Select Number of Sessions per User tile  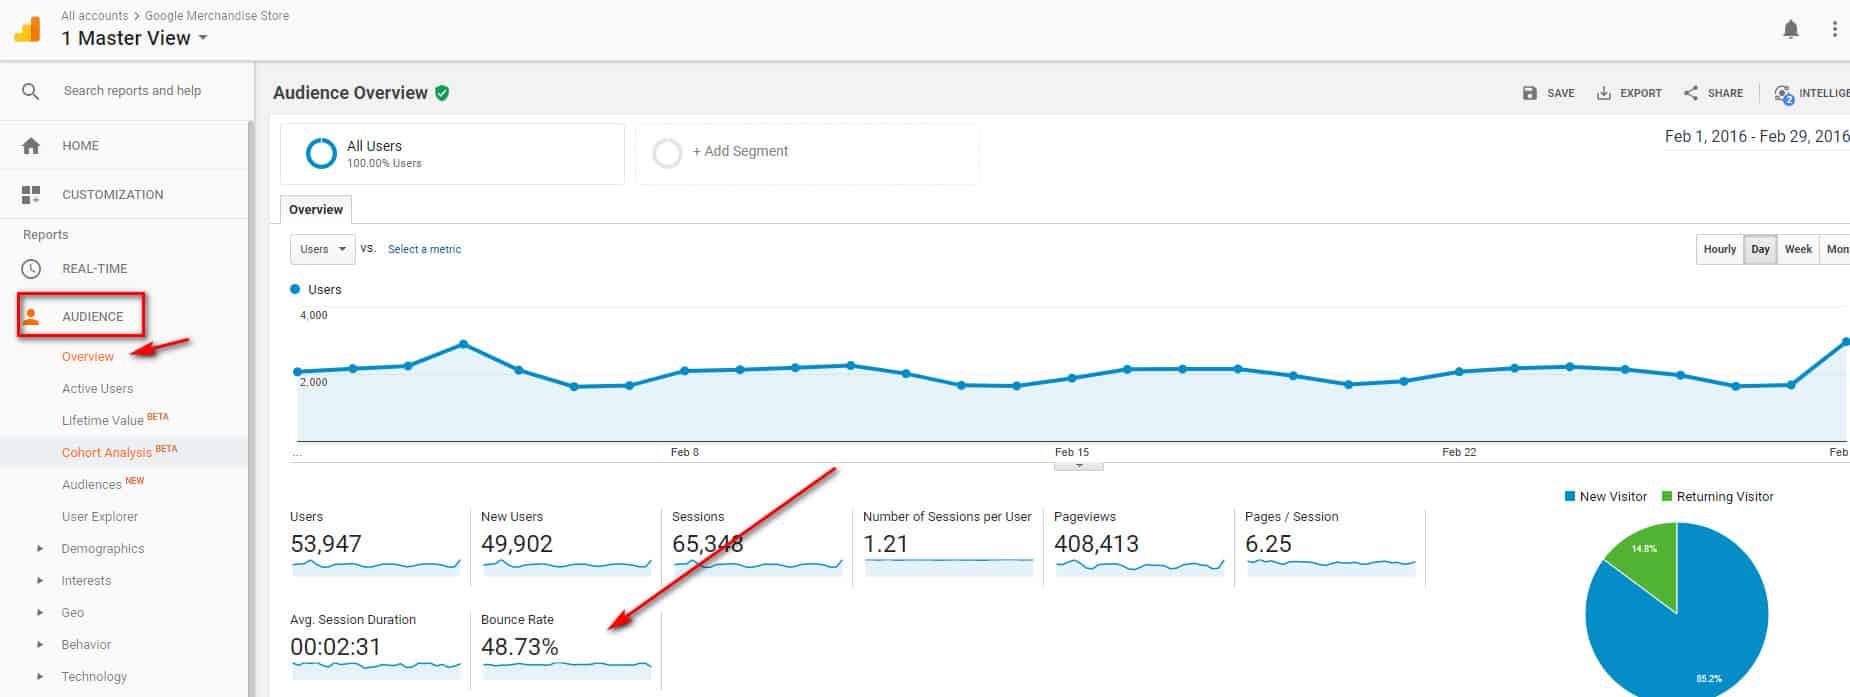948,546
